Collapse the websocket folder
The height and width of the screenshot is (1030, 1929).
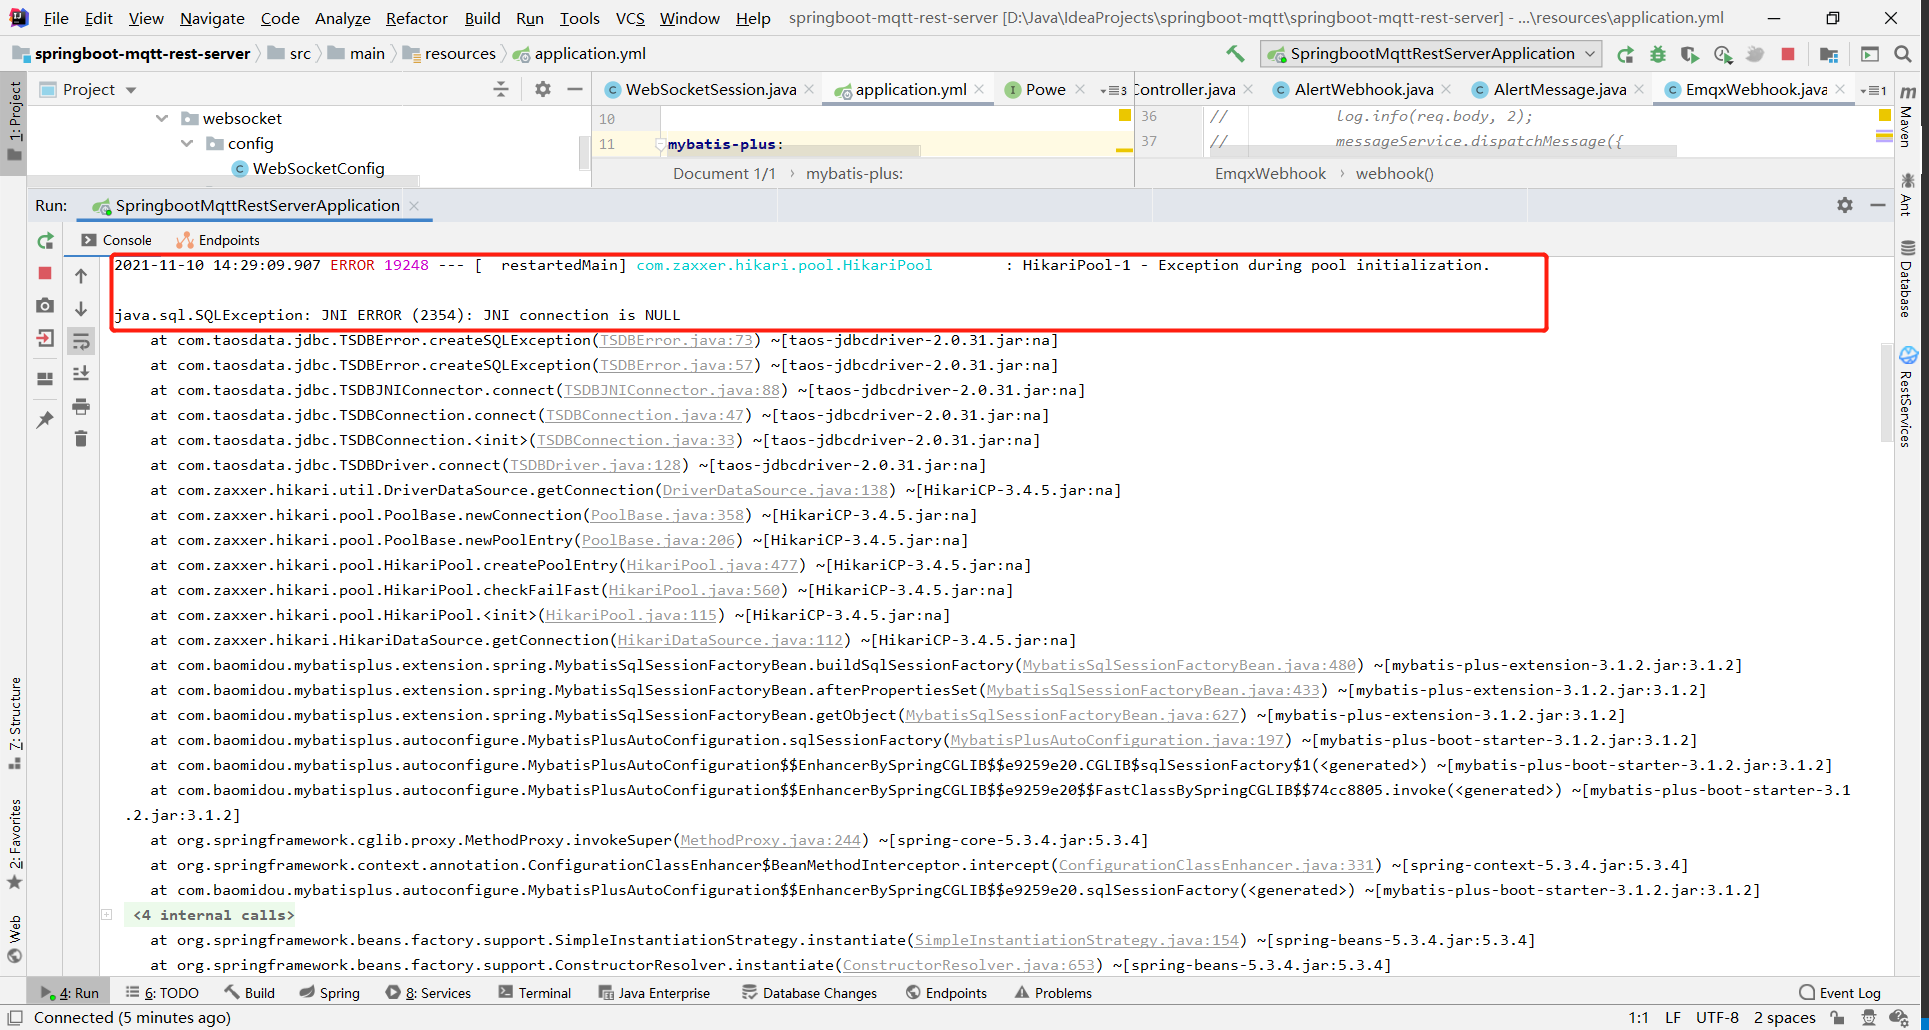tap(162, 118)
